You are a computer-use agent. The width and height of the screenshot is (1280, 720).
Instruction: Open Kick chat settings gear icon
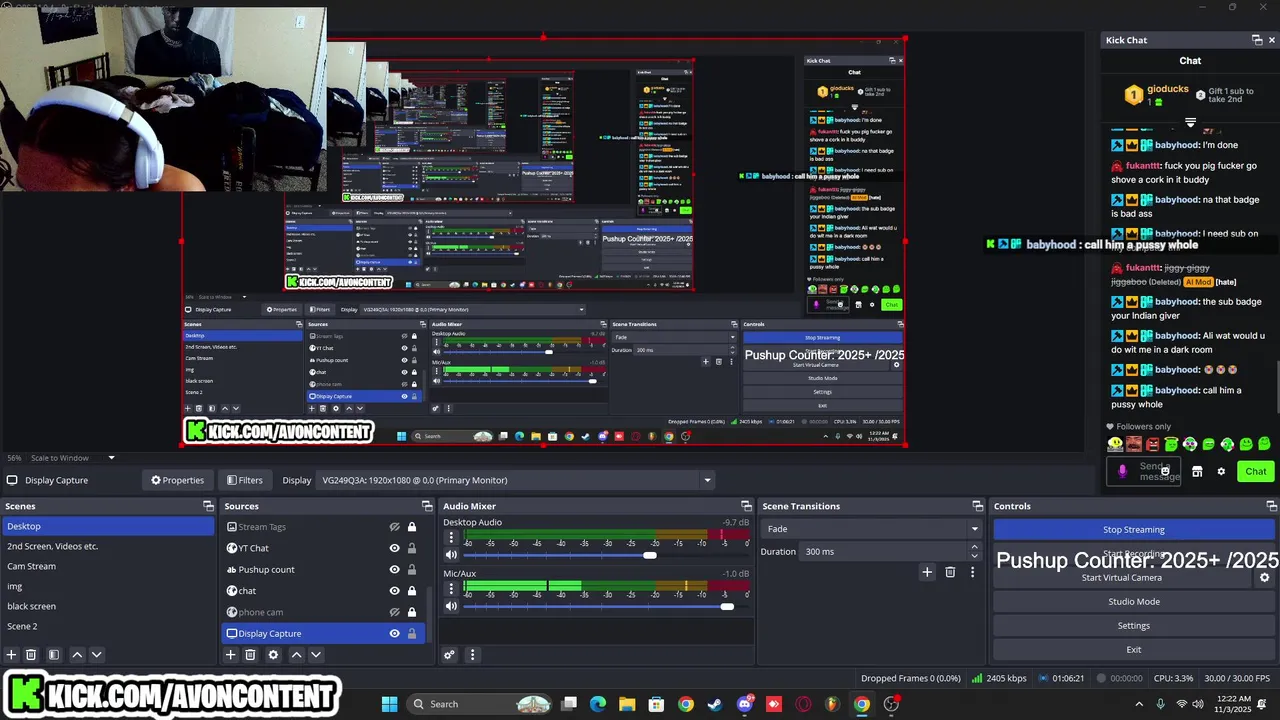click(1221, 471)
